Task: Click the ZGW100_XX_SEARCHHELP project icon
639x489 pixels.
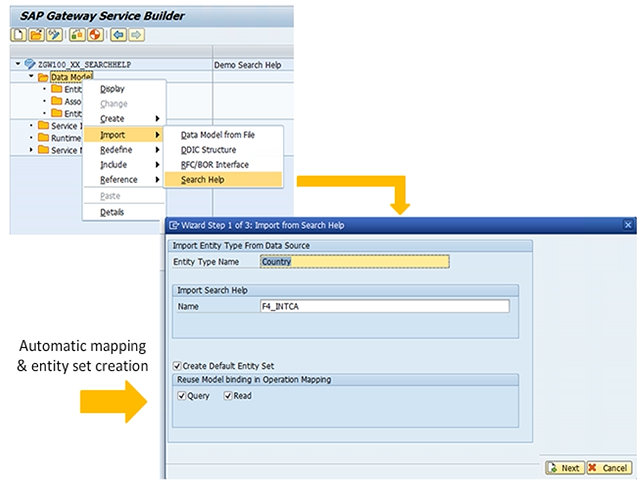Action: click(x=29, y=64)
